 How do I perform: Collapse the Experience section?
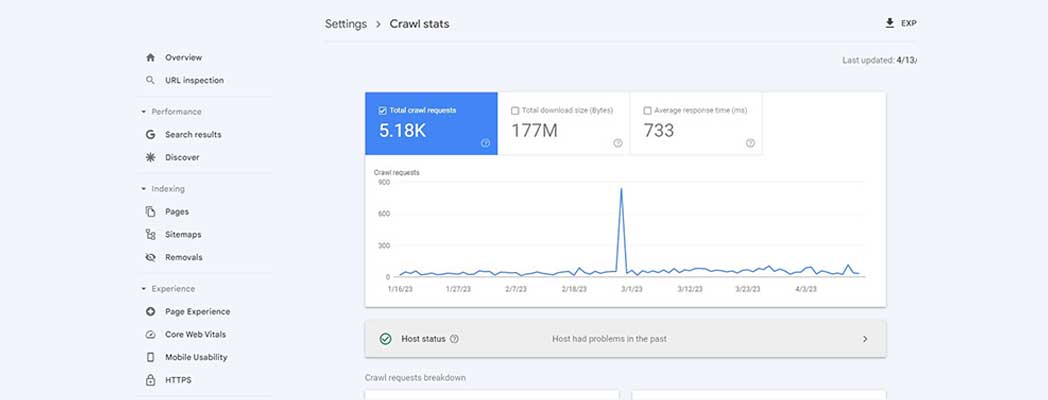point(144,289)
